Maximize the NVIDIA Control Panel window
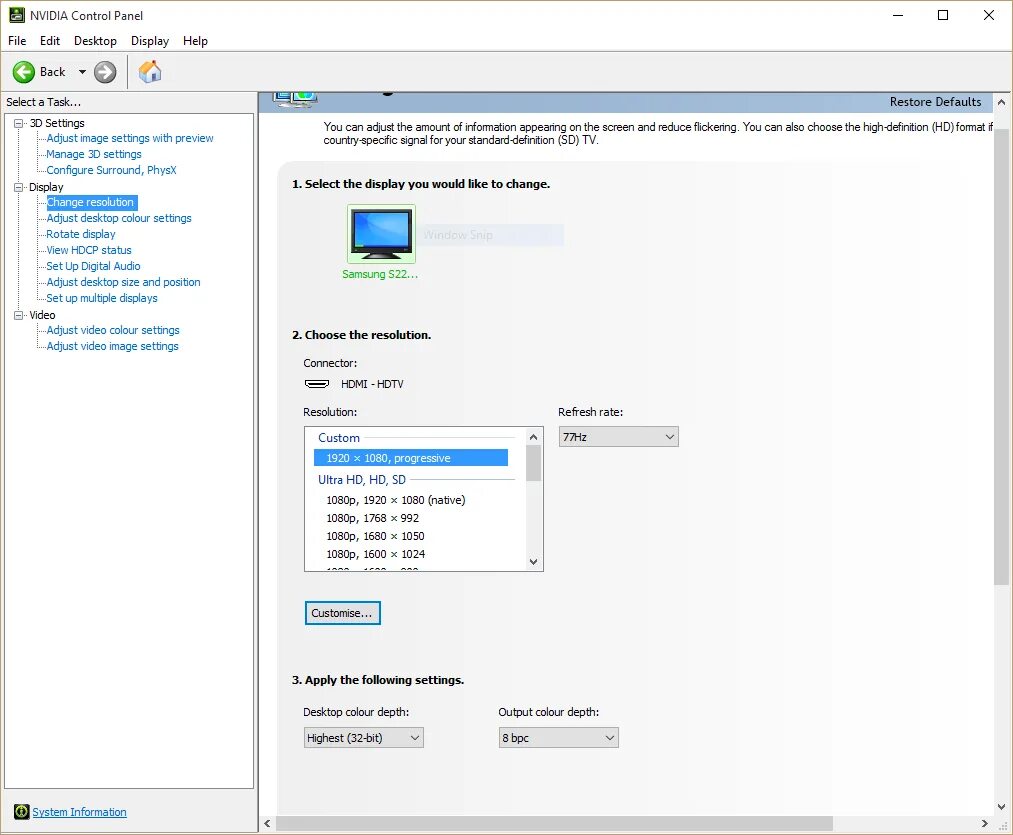The width and height of the screenshot is (1013, 835). point(943,15)
